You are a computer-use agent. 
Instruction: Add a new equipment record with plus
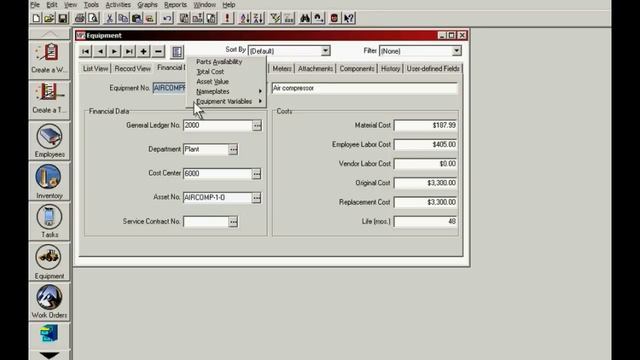pyautogui.click(x=144, y=51)
